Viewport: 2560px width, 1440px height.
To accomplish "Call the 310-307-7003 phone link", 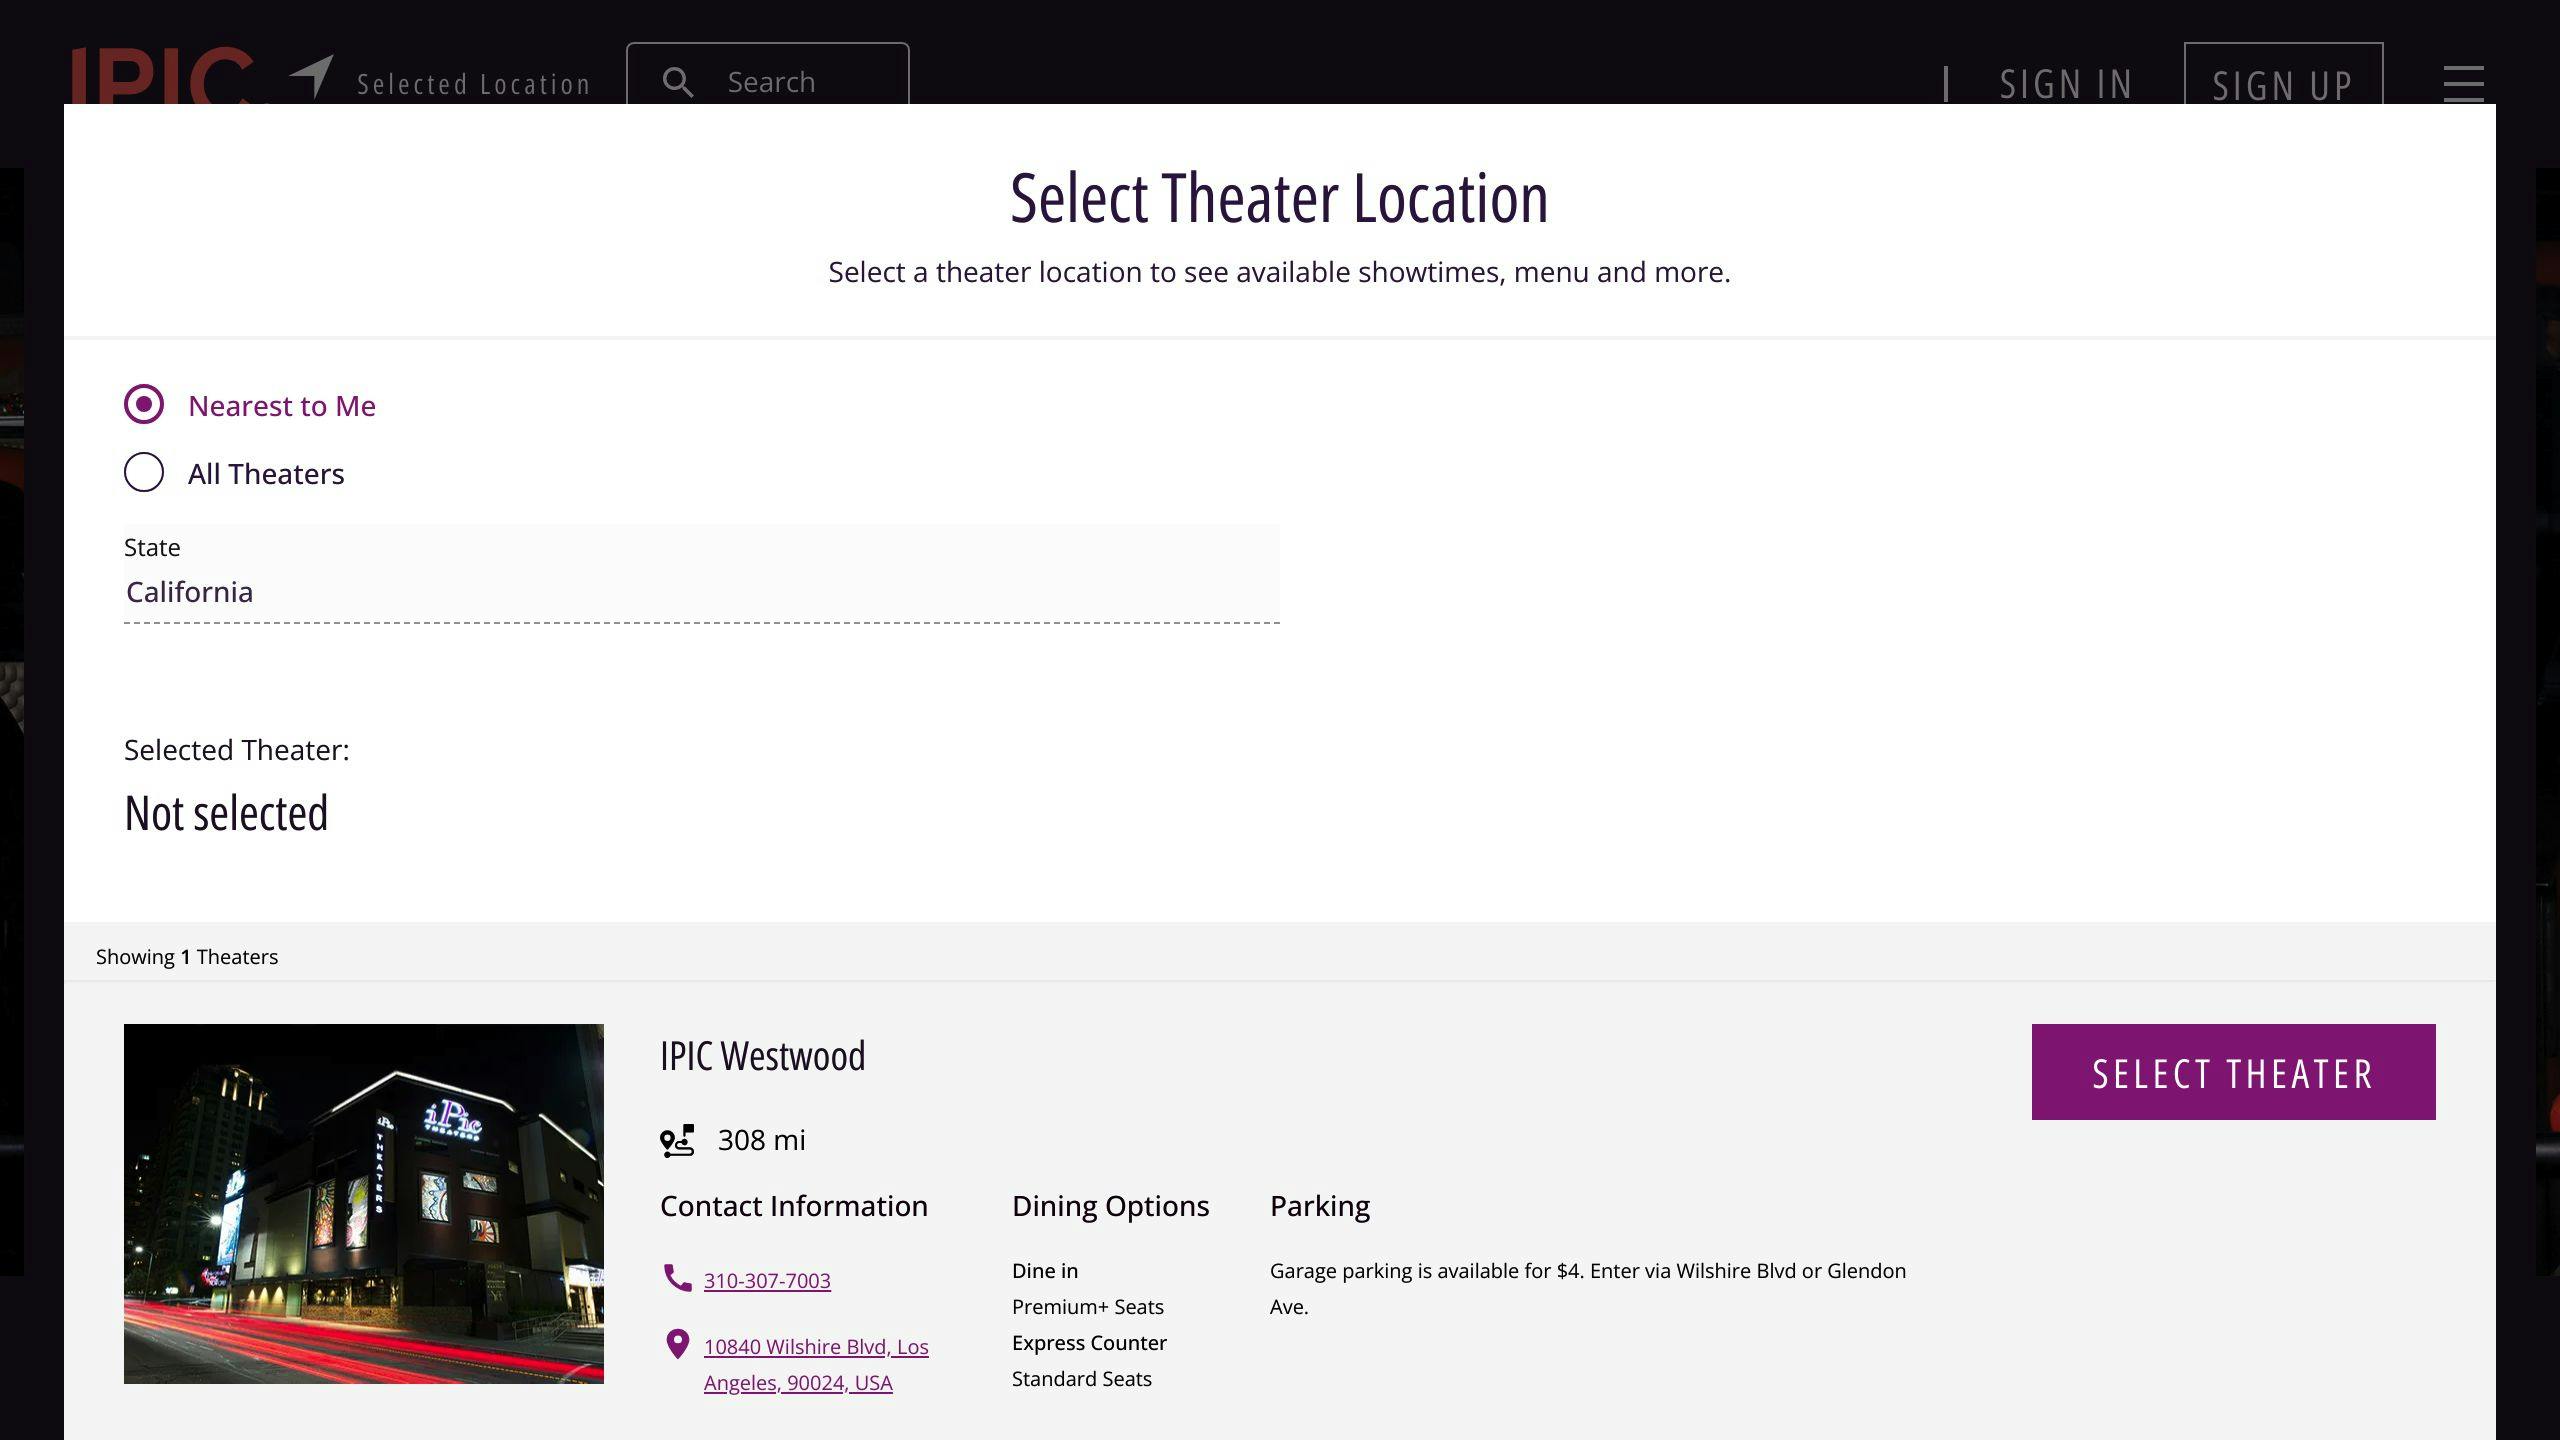I will pyautogui.click(x=767, y=1281).
